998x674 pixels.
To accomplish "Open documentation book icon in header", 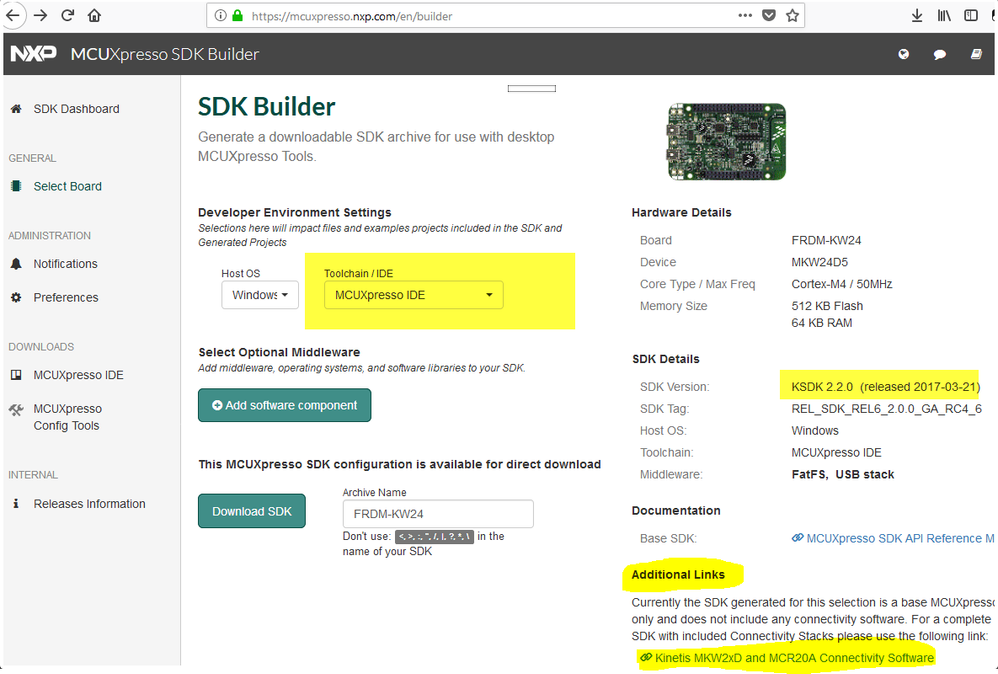I will coord(976,54).
